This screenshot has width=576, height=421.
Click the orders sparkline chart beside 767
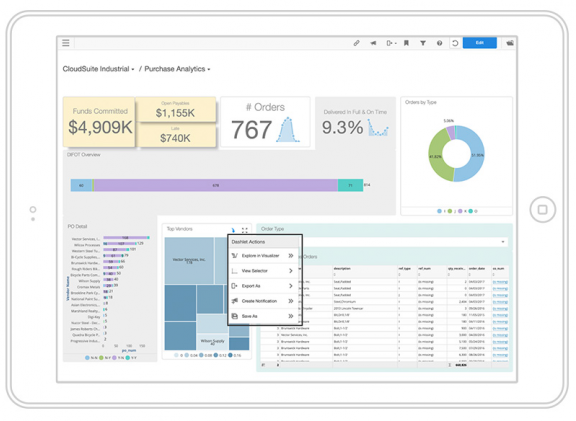[x=288, y=130]
